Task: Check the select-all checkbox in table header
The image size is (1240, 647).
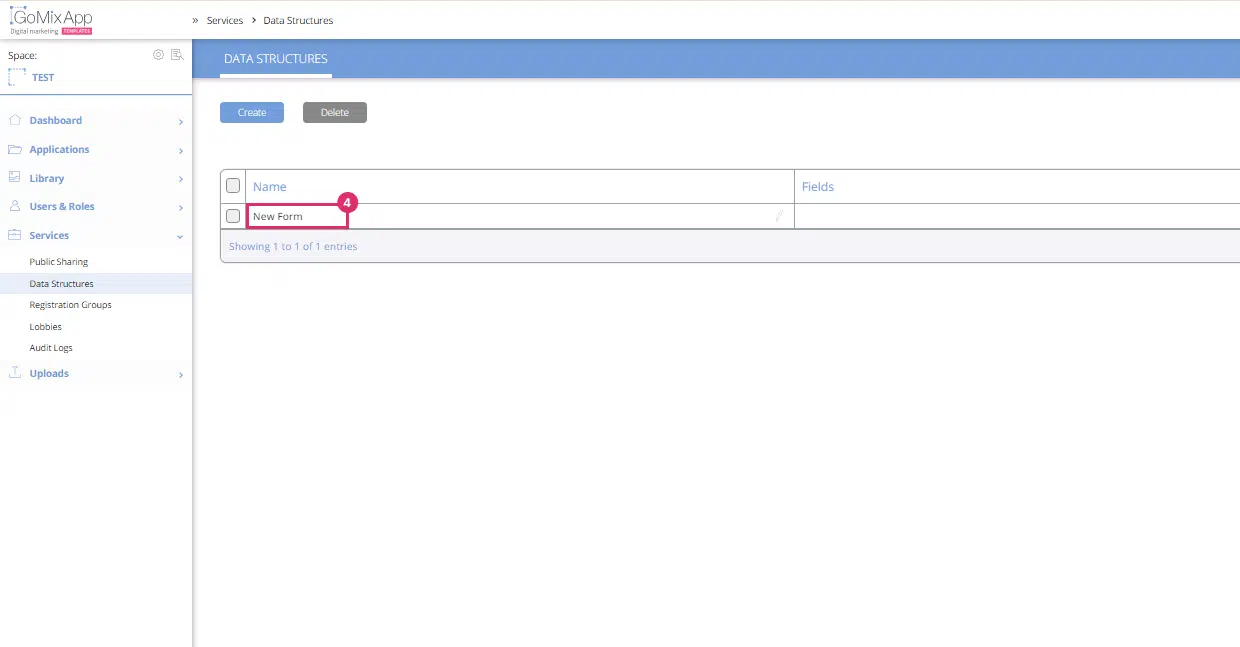Action: (232, 185)
